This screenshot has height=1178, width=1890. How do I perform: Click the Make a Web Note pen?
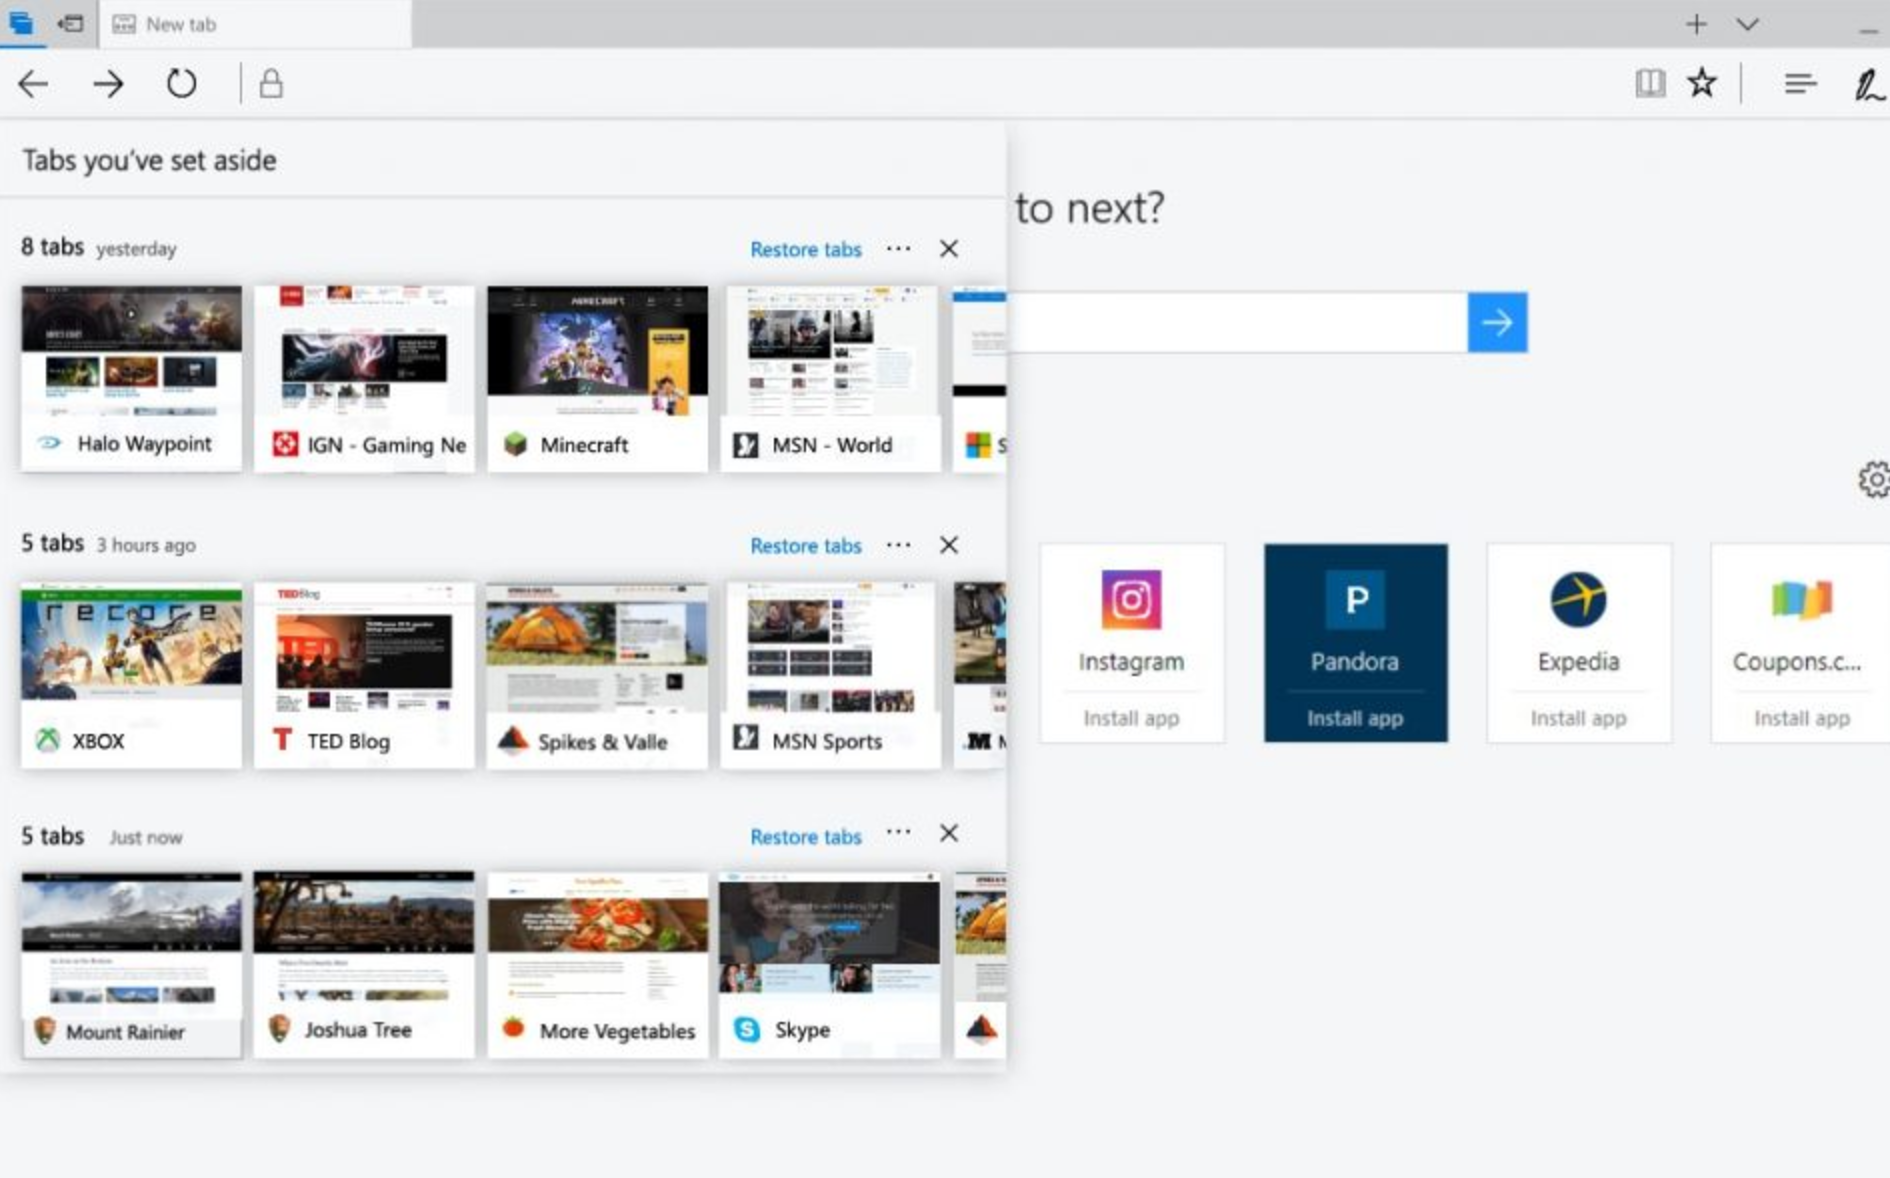click(x=1868, y=85)
